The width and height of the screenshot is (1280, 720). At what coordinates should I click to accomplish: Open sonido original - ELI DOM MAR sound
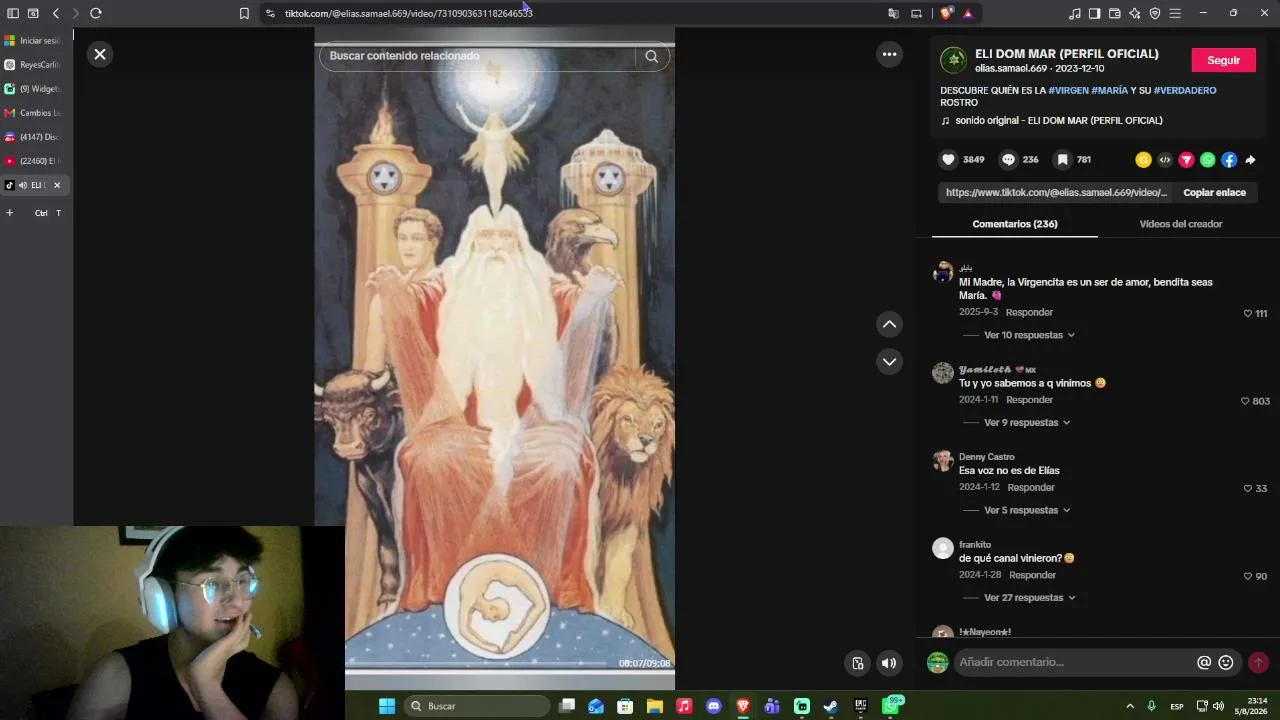point(1058,120)
